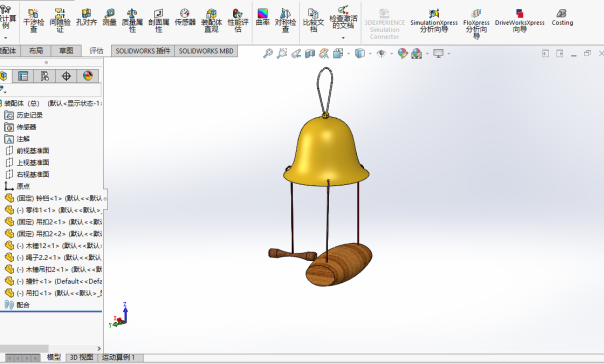
Task: Open the ConfigurationManager panel tab icon
Action: (45, 76)
